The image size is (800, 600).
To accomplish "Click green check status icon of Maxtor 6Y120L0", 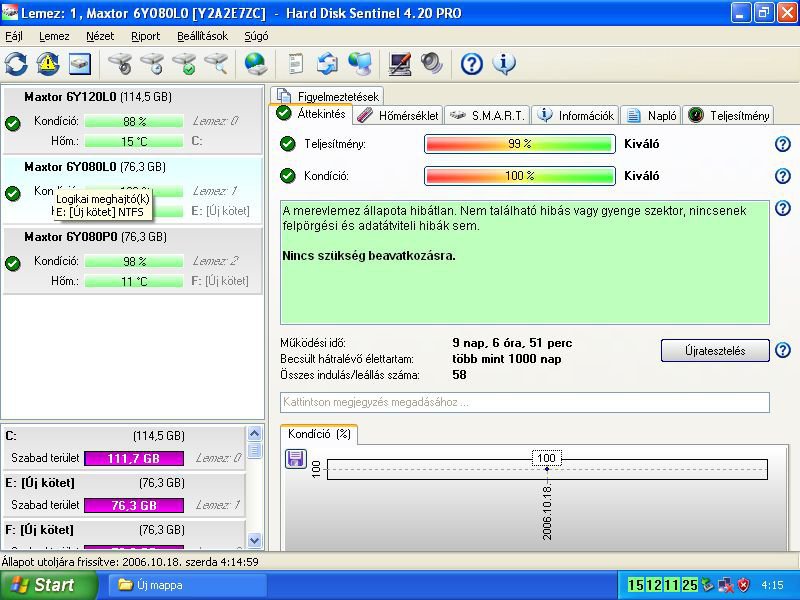I will [13, 123].
